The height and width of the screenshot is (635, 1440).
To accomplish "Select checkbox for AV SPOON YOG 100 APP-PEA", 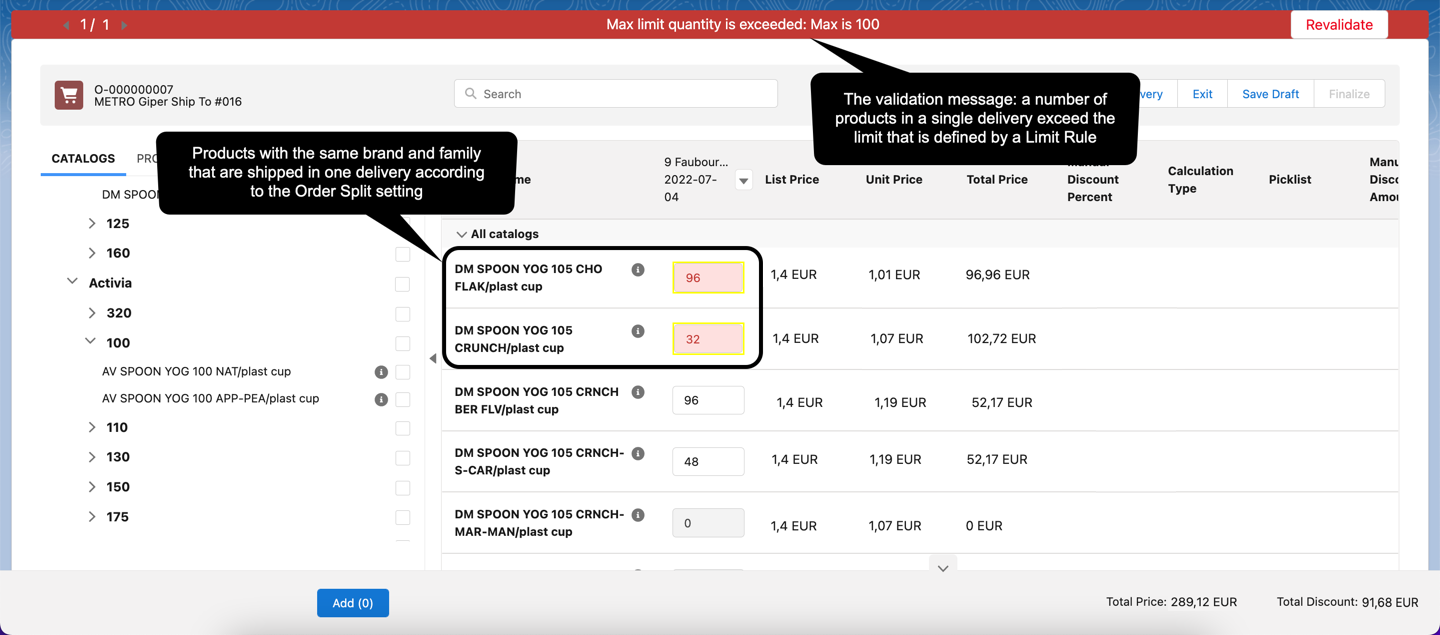I will click(403, 399).
